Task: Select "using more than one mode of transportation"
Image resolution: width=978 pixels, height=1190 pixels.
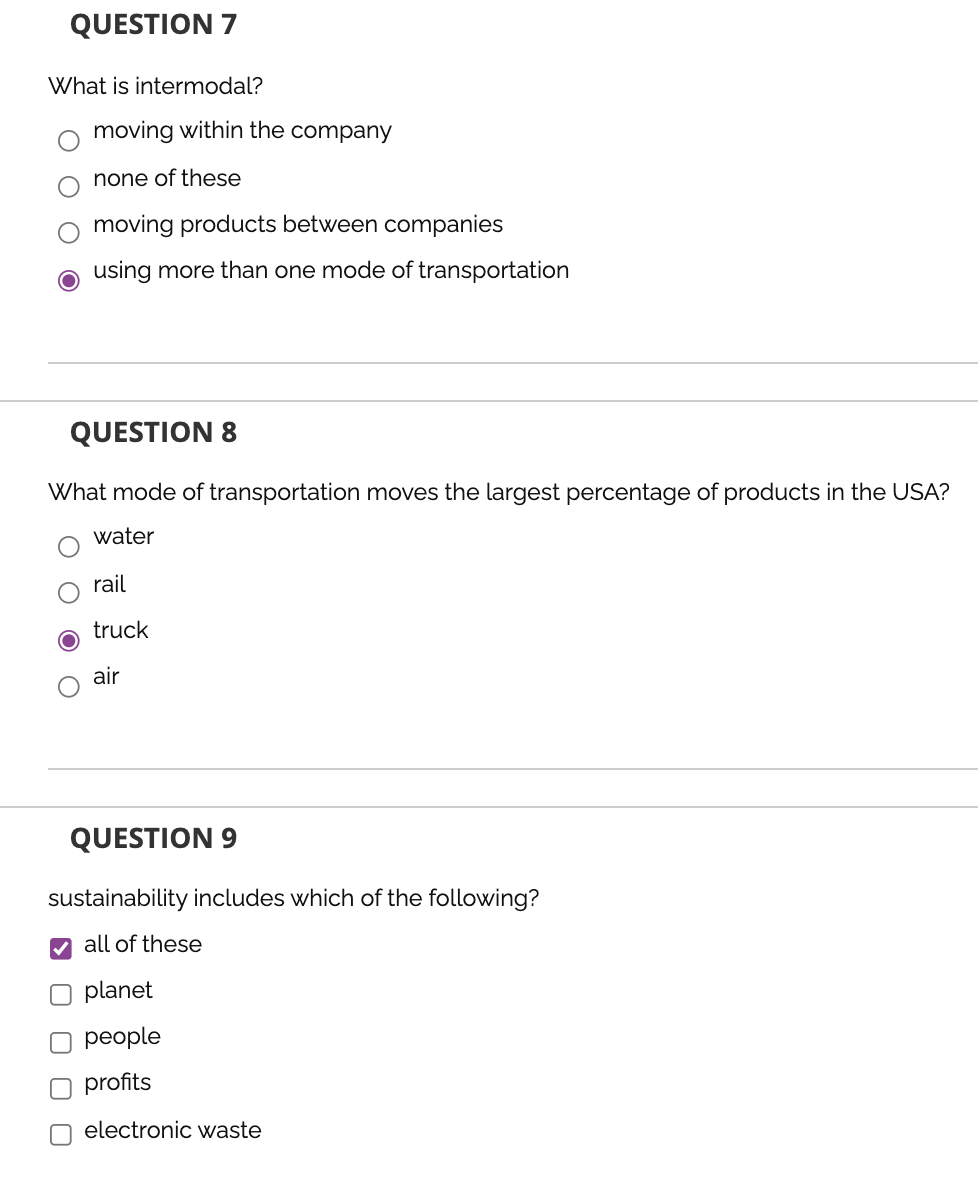Action: click(67, 278)
